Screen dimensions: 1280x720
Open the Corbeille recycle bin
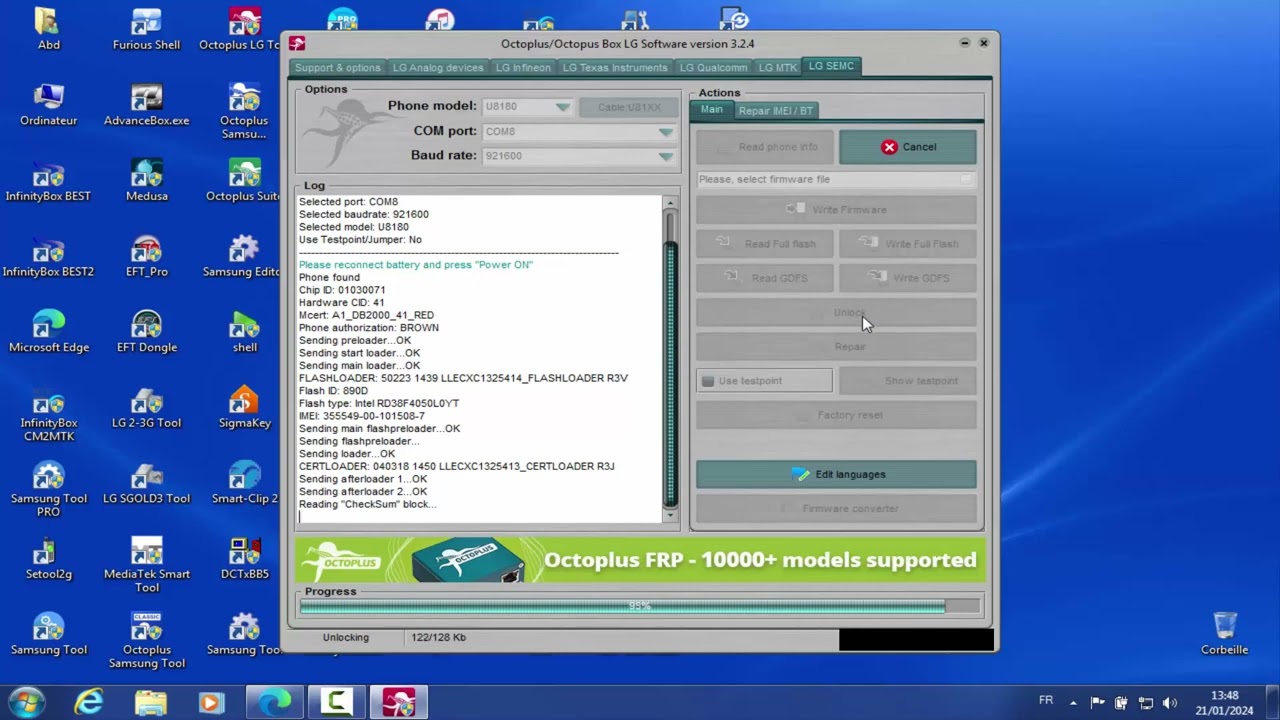tap(1224, 634)
